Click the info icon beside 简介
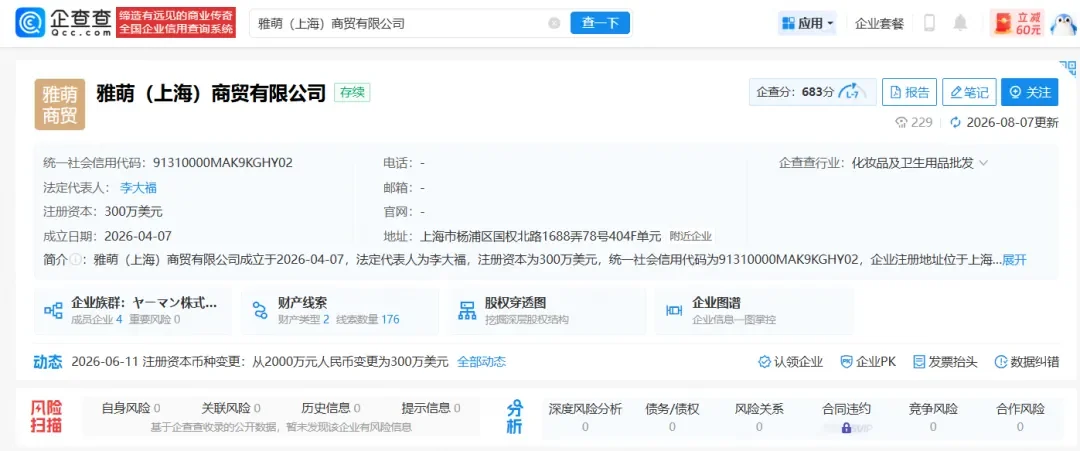The height and width of the screenshot is (451, 1080). (74, 260)
